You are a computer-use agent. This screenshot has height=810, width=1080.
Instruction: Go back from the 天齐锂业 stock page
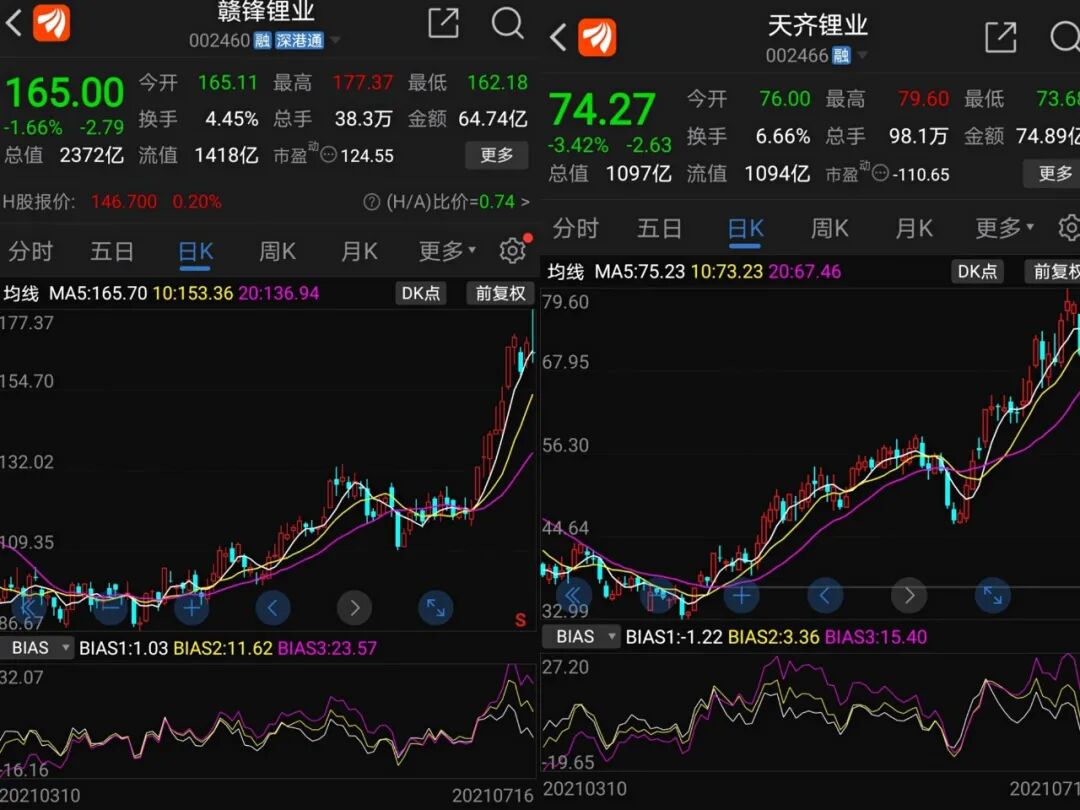tap(558, 37)
